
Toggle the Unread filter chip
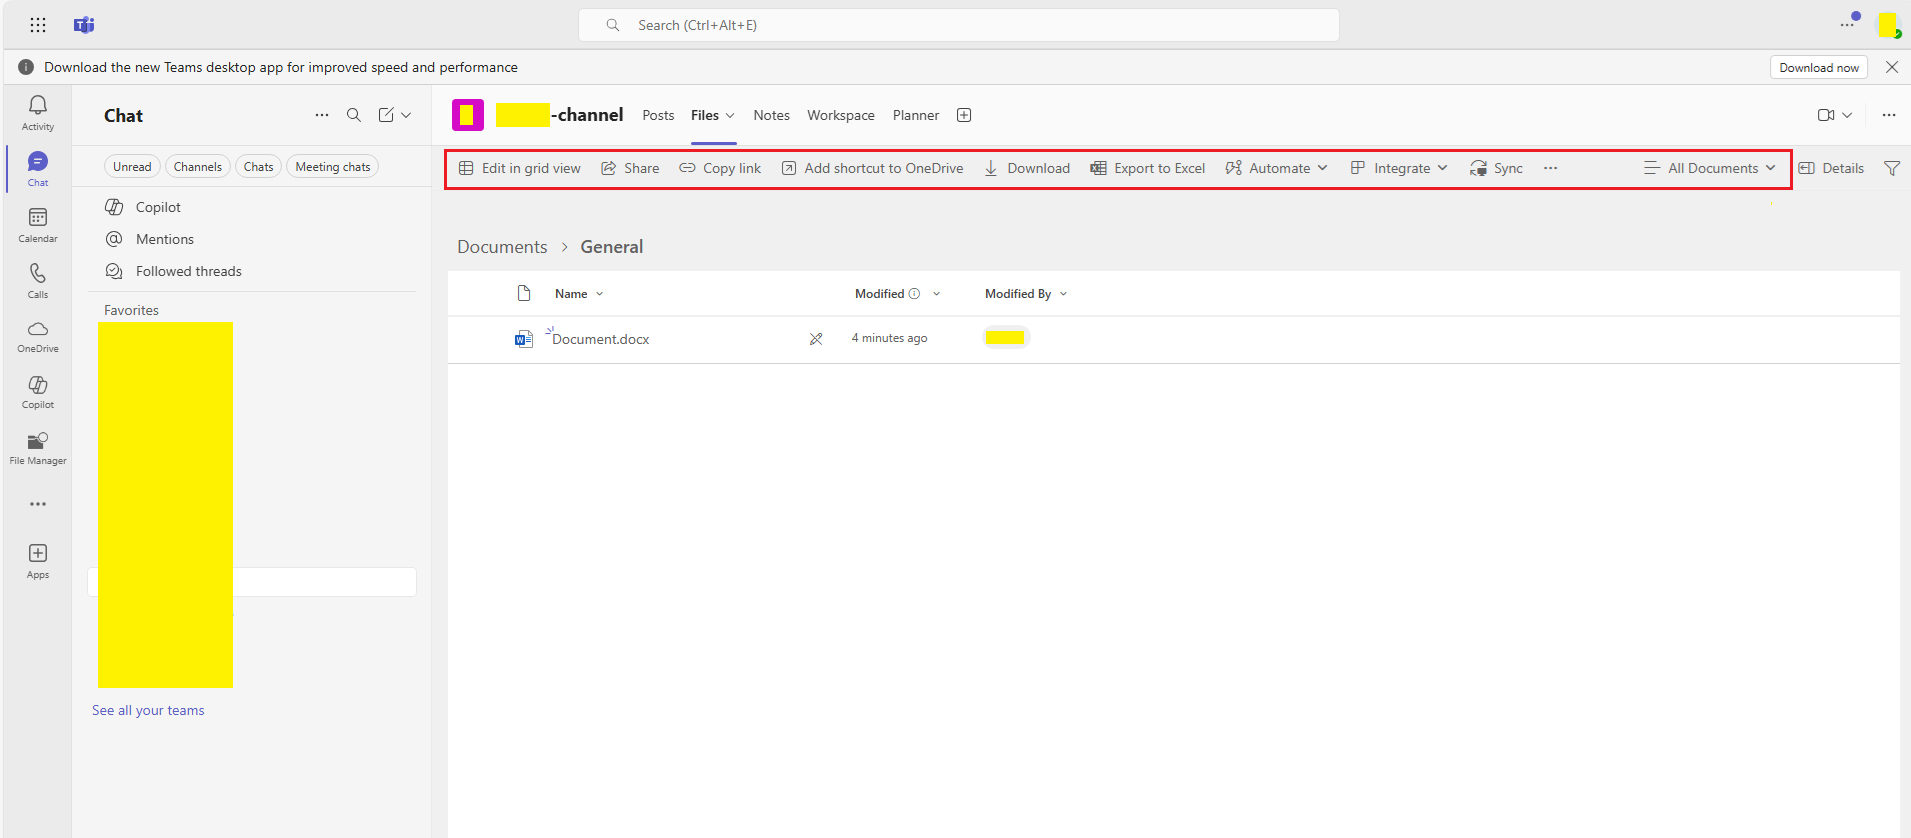point(132,167)
